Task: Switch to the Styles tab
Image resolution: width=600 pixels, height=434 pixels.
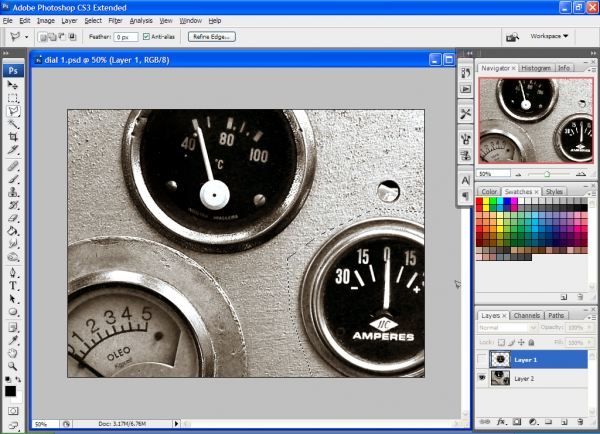Action: click(x=554, y=191)
